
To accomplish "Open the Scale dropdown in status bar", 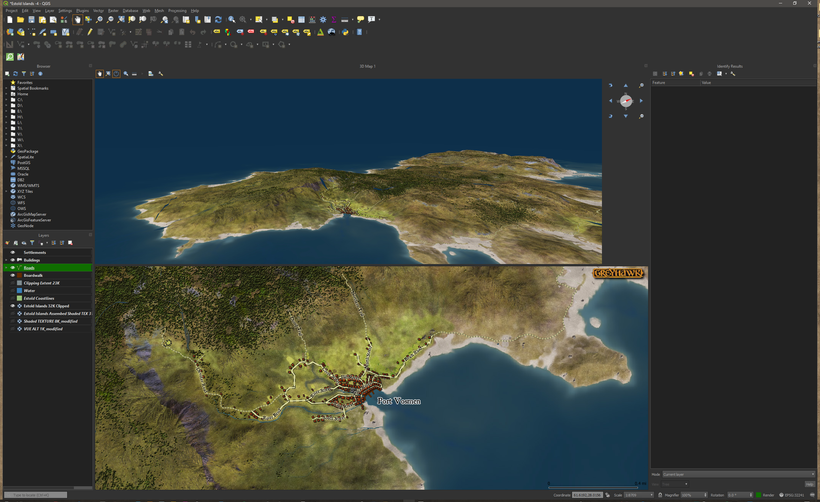I will click(x=638, y=495).
